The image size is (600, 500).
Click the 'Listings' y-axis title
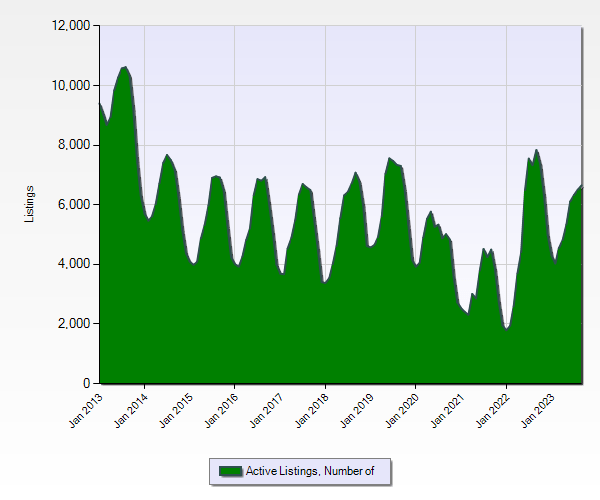pos(30,204)
